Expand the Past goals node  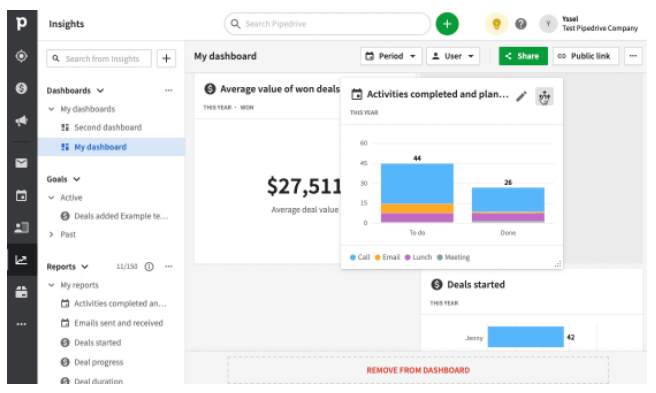tap(51, 234)
